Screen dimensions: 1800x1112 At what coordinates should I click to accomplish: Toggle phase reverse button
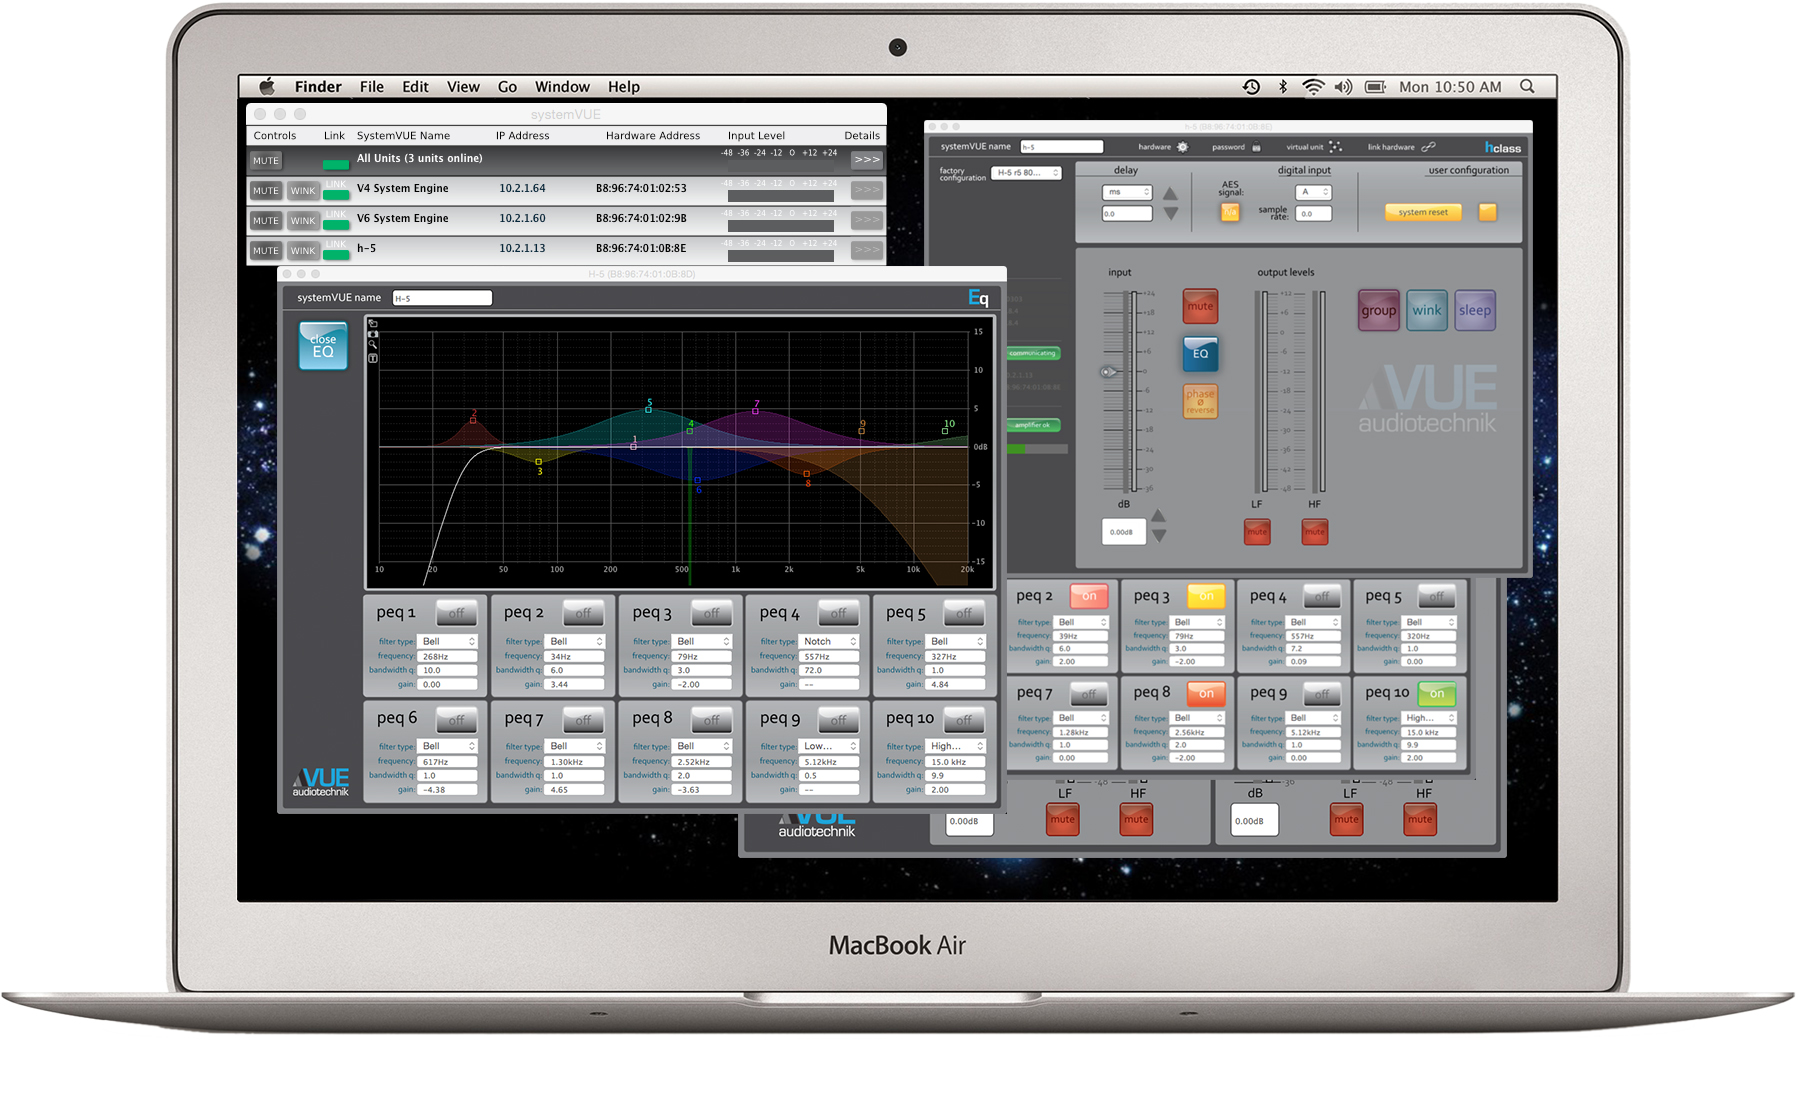[1200, 401]
